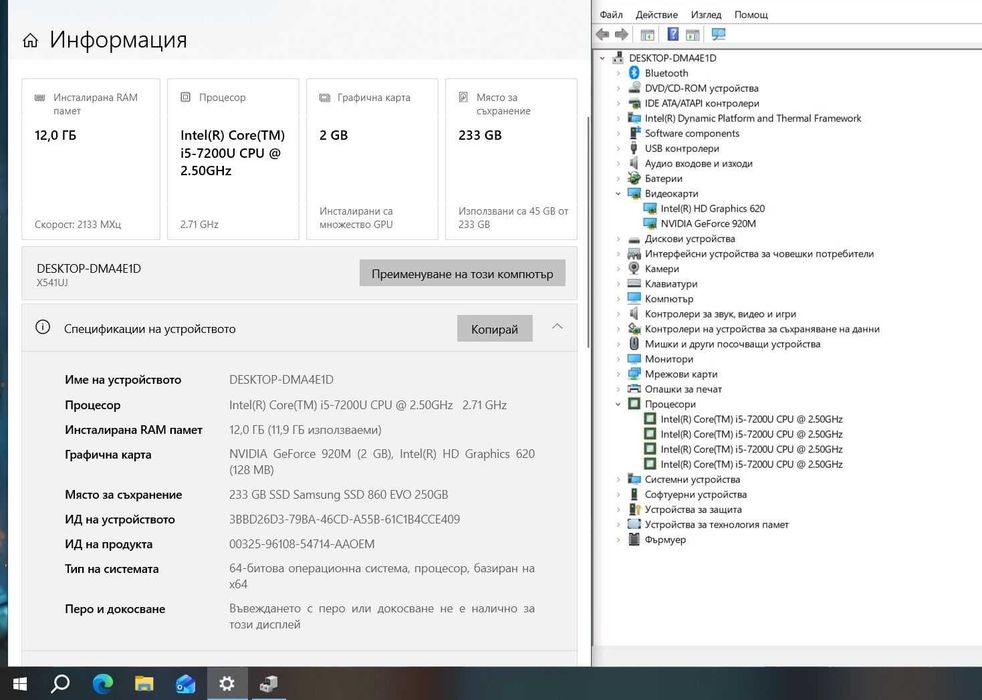Viewport: 982px width, 700px height.
Task: Select the USB контролери plug icon
Action: coord(634,148)
